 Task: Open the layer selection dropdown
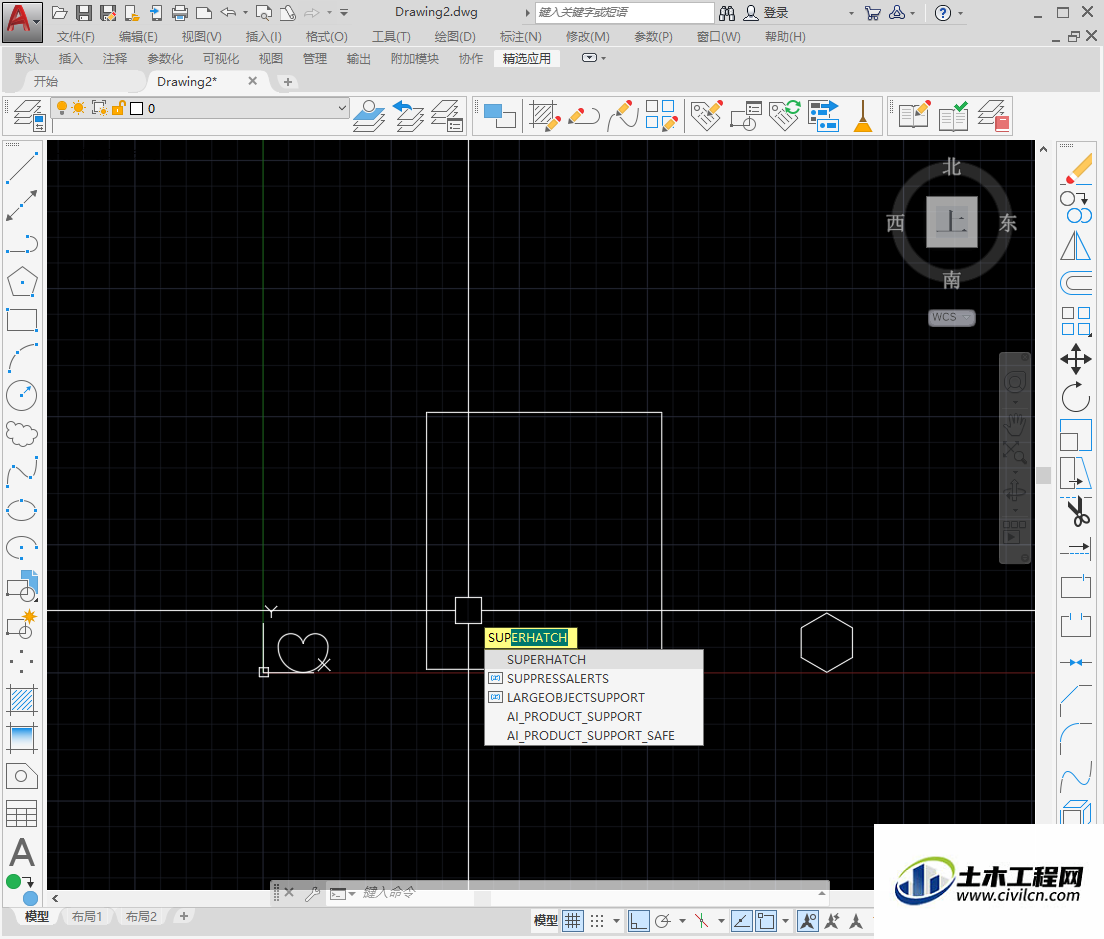tap(342, 108)
